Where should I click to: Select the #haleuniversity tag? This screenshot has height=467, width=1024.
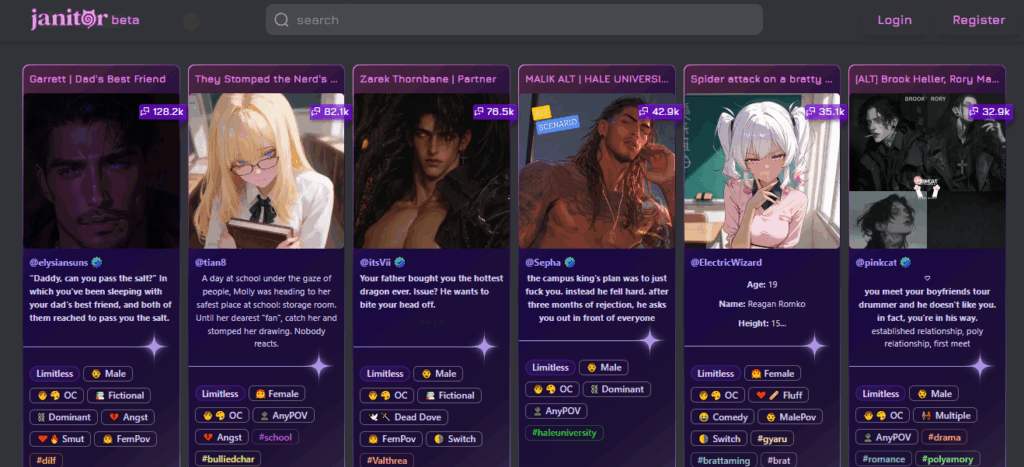coord(563,432)
